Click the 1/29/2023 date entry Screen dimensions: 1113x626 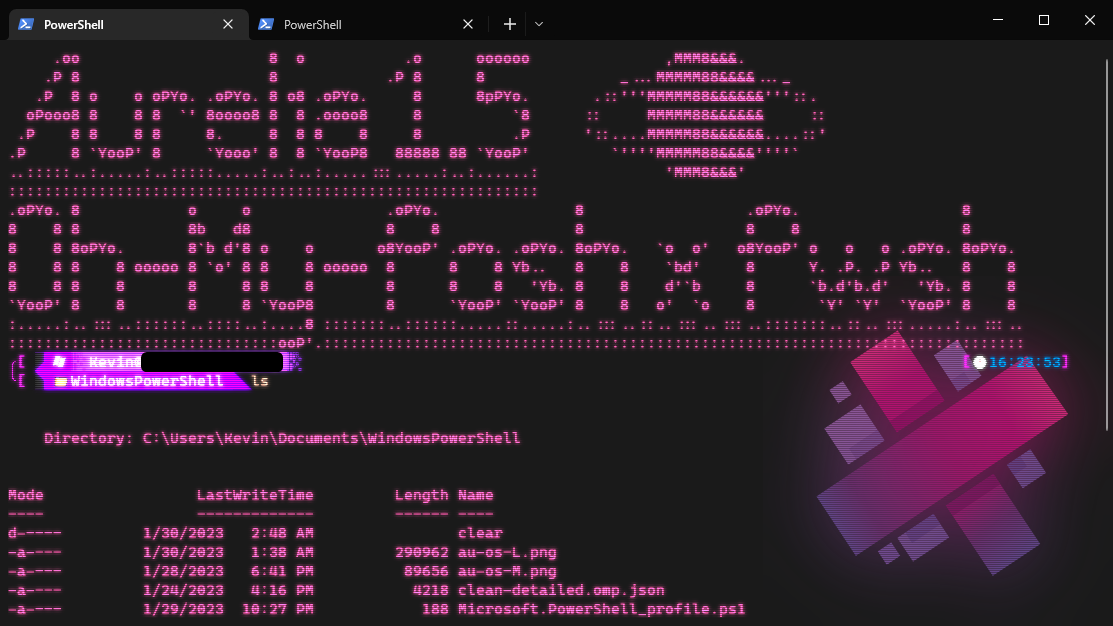tap(183, 609)
